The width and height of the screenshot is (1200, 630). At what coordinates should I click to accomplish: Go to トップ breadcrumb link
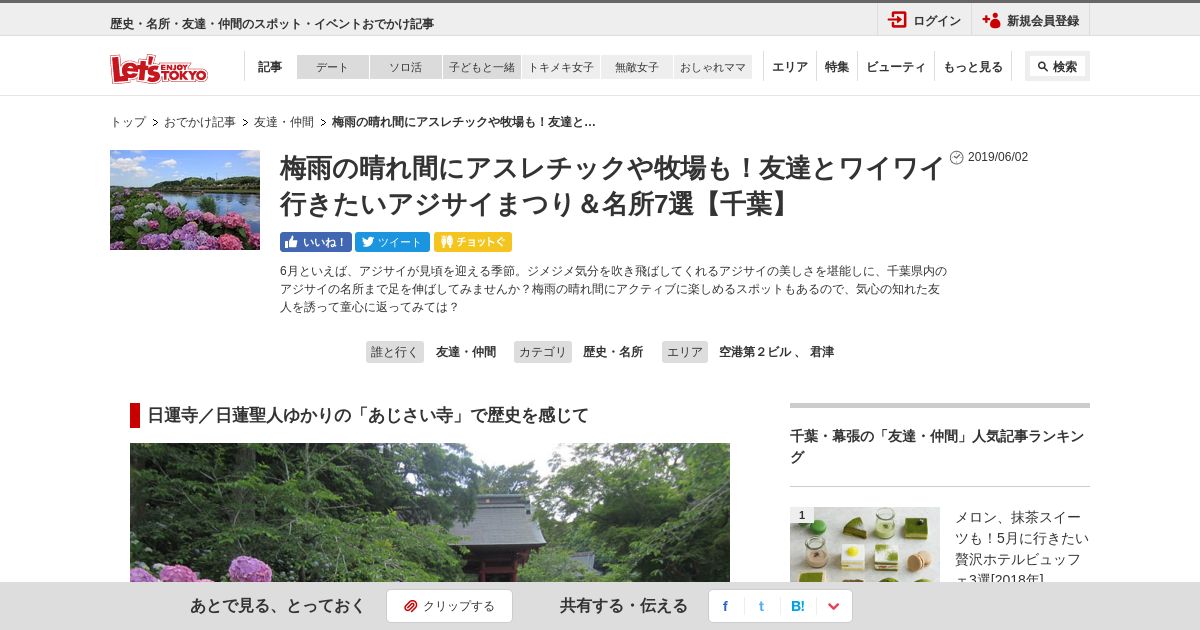(x=128, y=122)
